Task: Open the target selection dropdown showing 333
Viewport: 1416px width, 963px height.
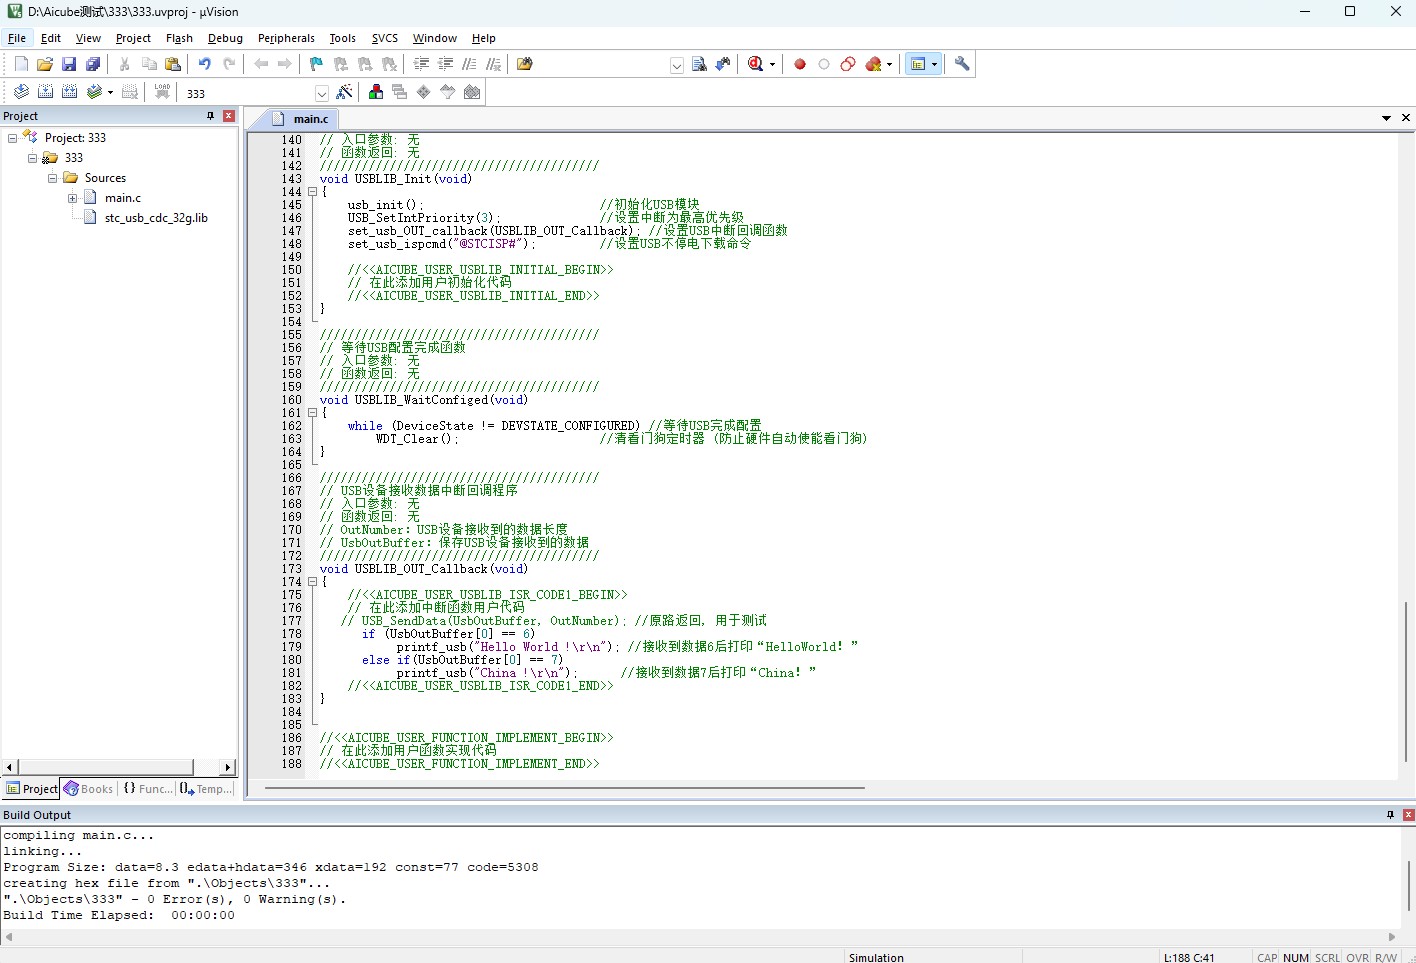Action: tap(255, 93)
